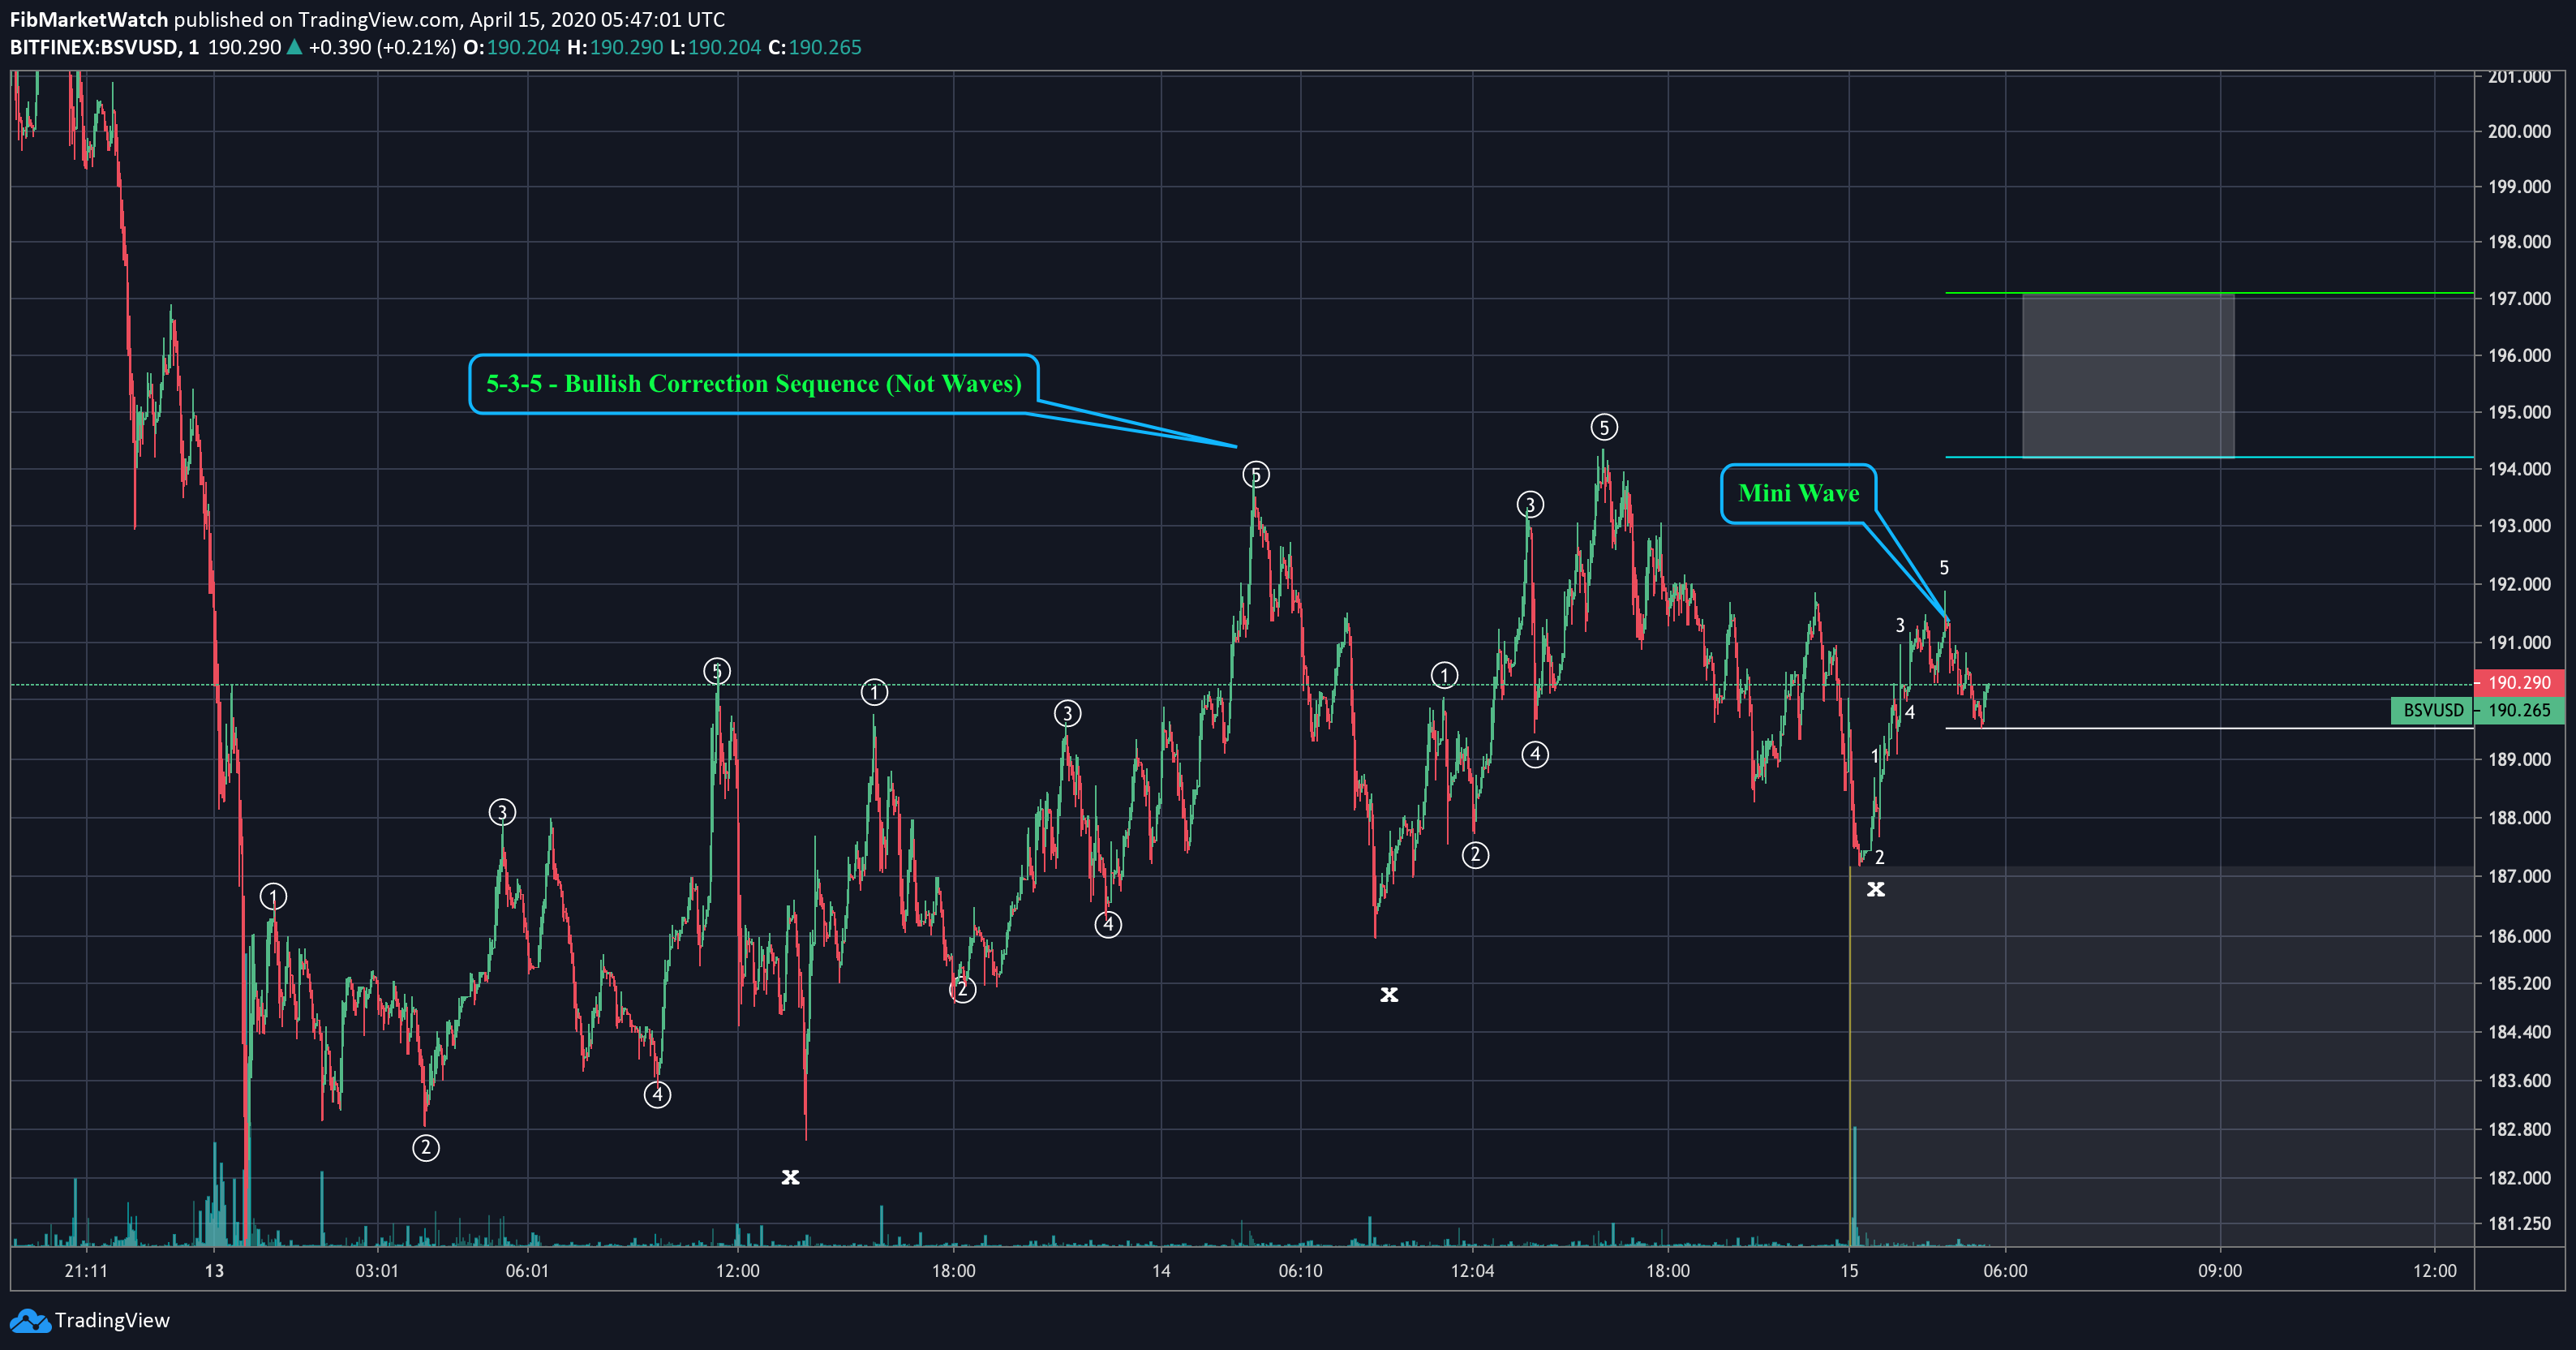2576x1350 pixels.
Task: Click the FibMarketWatch publisher name
Action: click(89, 19)
